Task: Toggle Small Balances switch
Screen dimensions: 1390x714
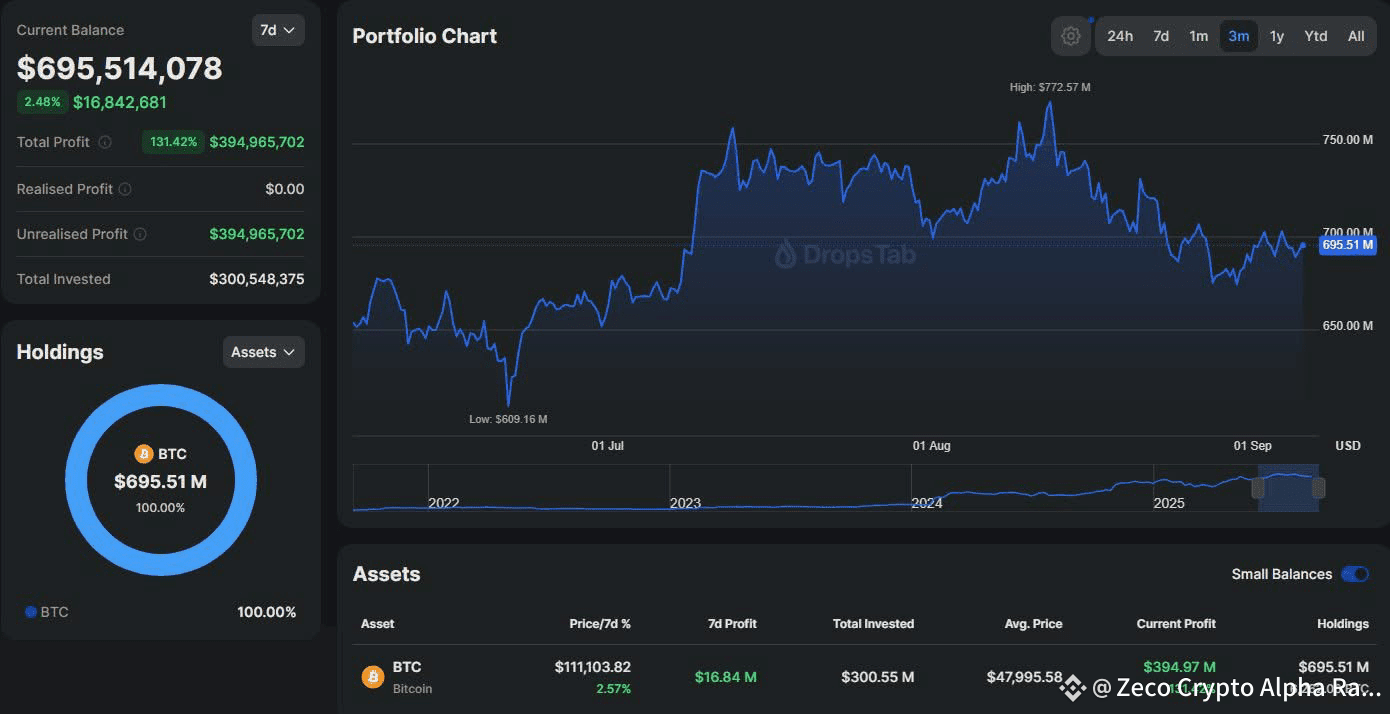Action: click(1355, 574)
